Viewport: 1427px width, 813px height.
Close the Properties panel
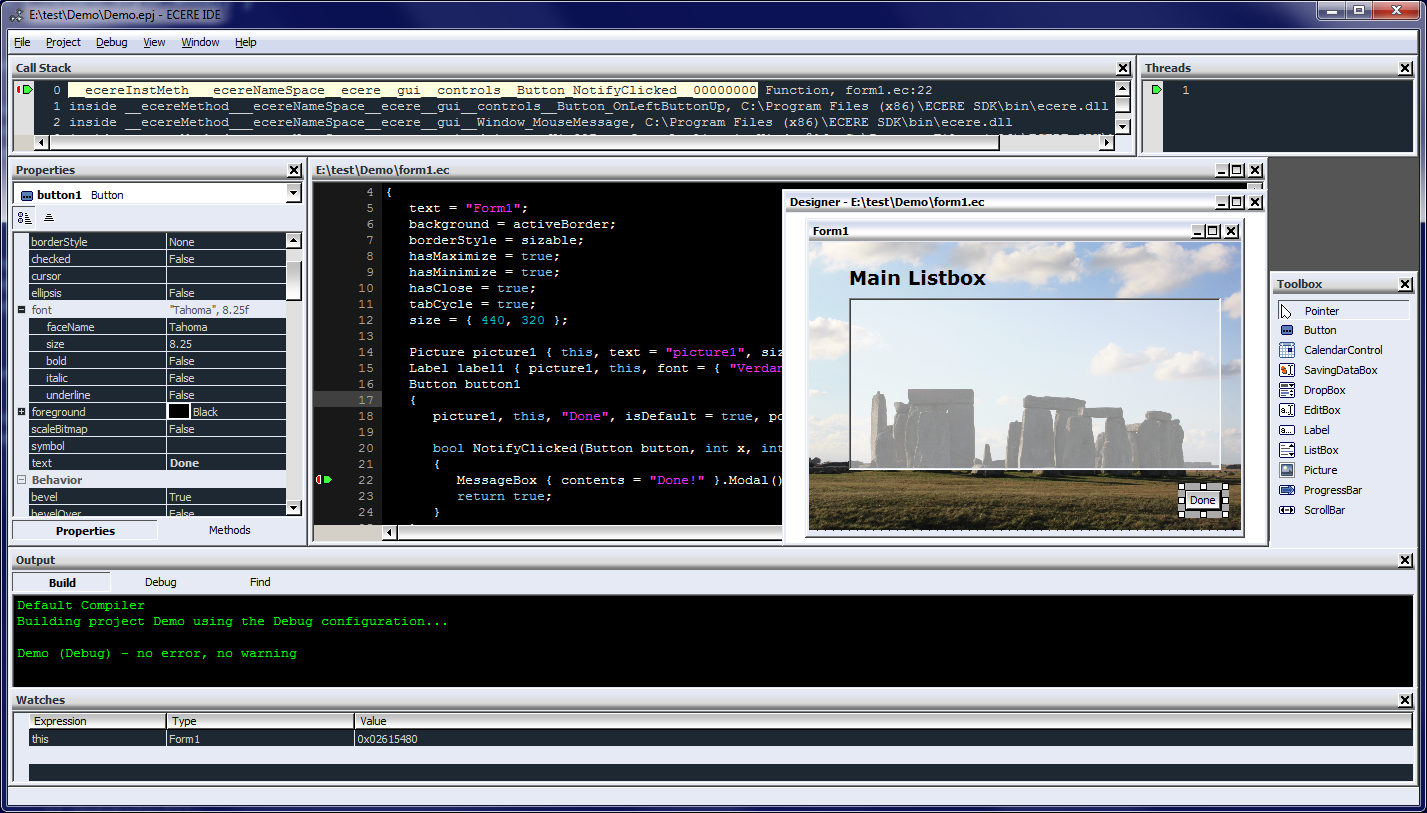(x=294, y=170)
